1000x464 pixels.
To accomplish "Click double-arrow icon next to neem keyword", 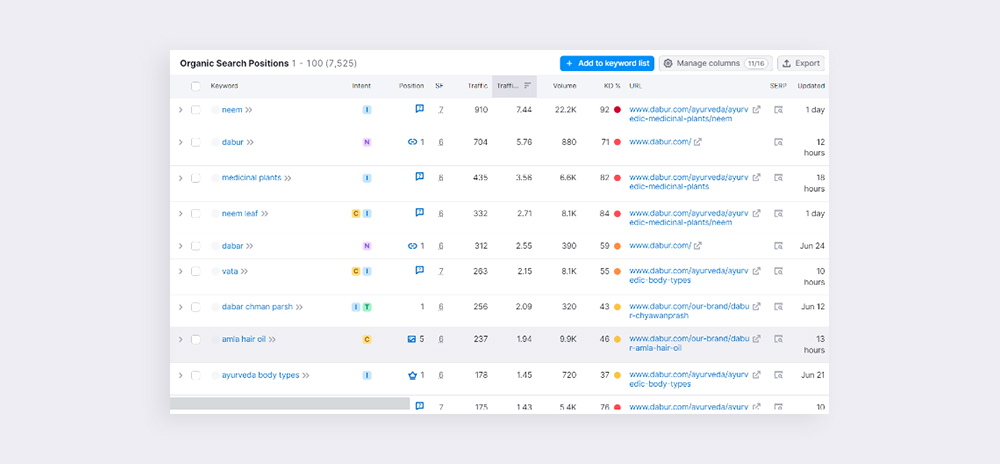I will [249, 110].
